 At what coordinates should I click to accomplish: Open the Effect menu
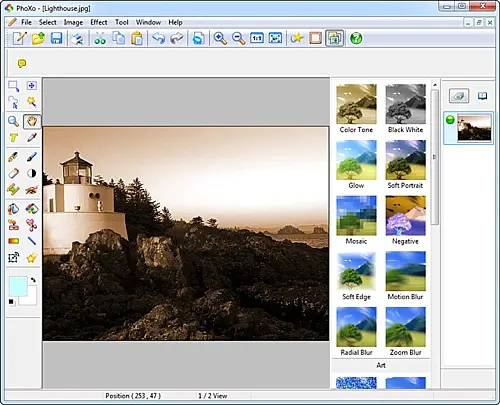99,22
